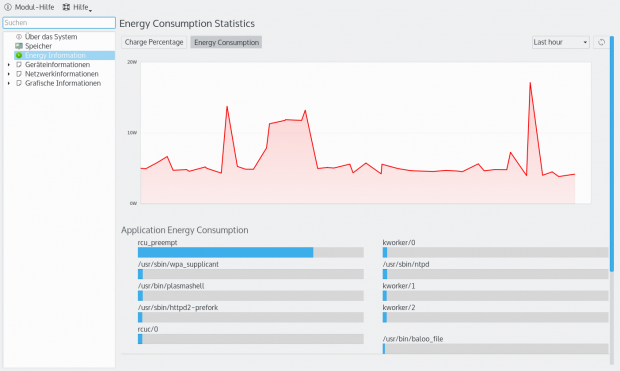Image resolution: width=620 pixels, height=371 pixels.
Task: Click the 10W axis label
Action: (132, 133)
